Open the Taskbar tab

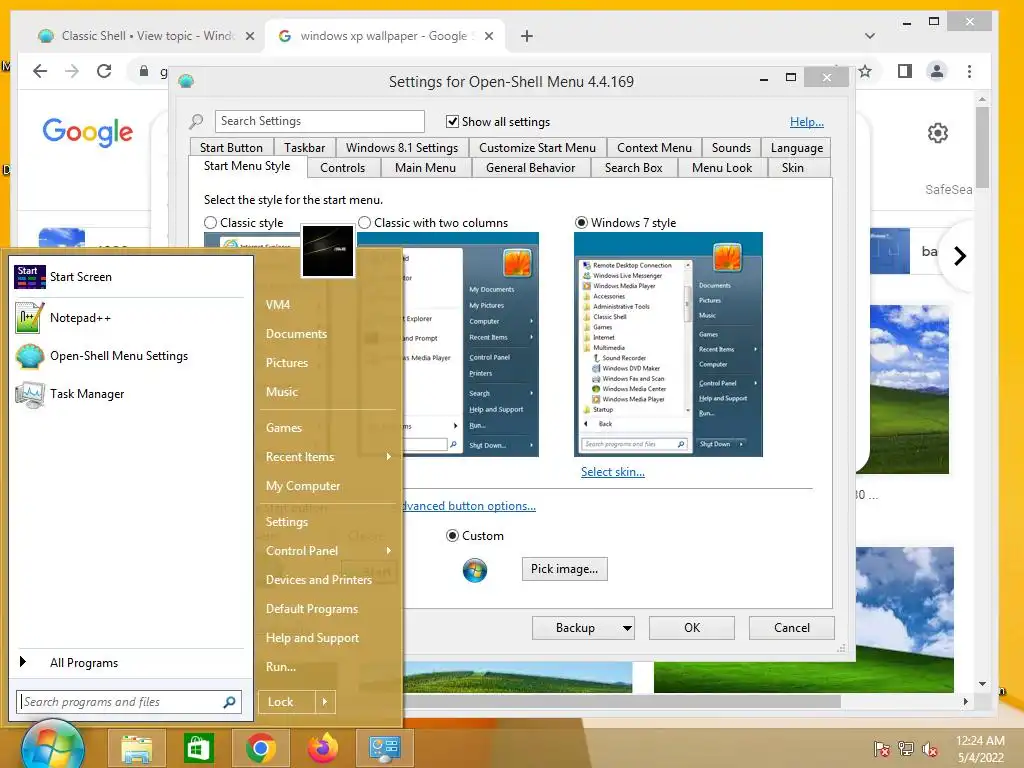304,148
